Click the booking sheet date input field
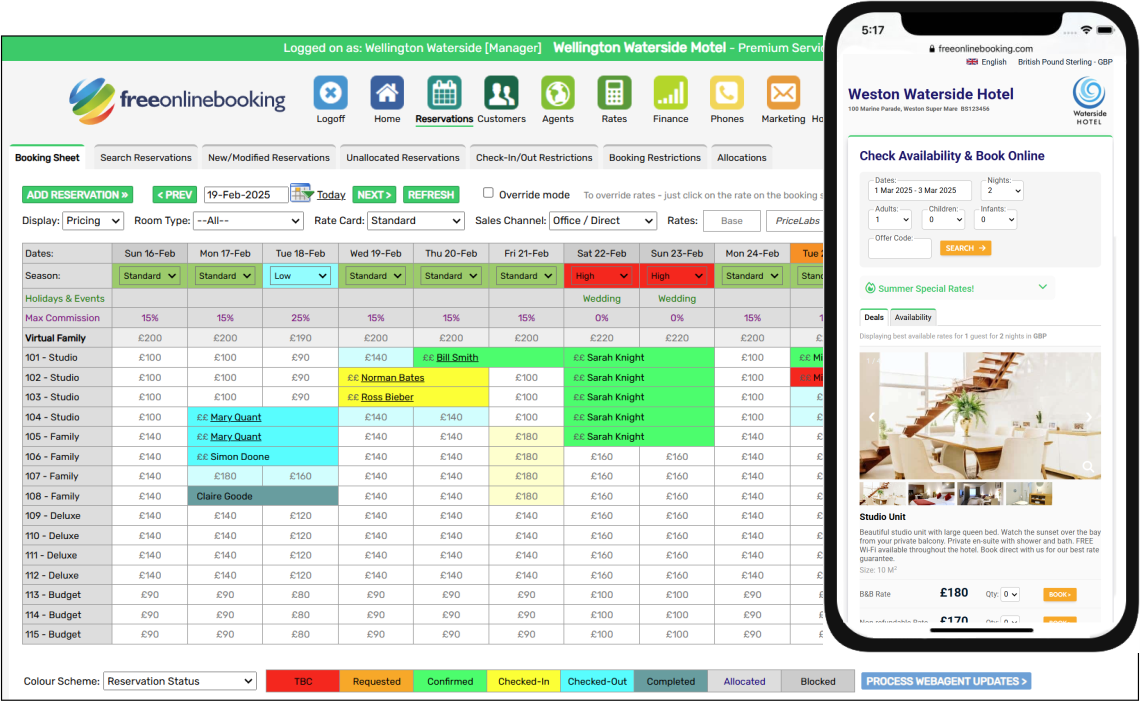Screen dimensions: 1140x701 click(245, 195)
